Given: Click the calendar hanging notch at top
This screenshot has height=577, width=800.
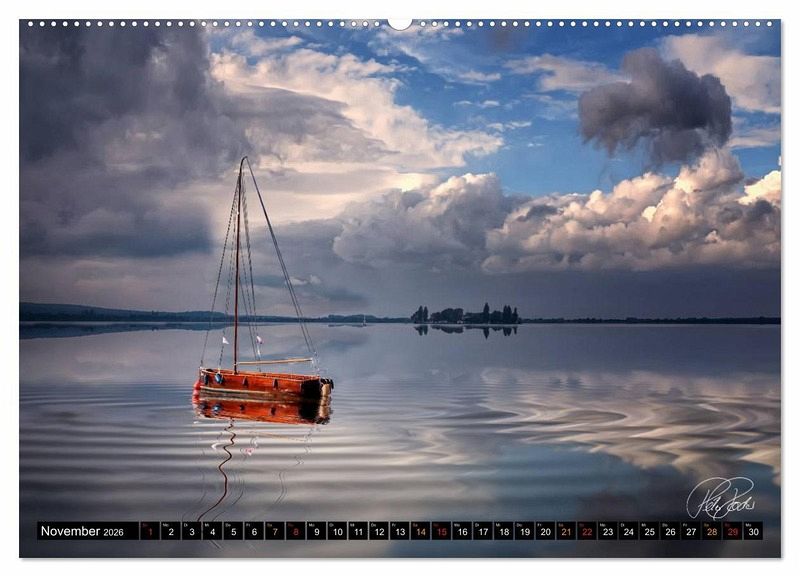Looking at the screenshot, I should [x=400, y=23].
